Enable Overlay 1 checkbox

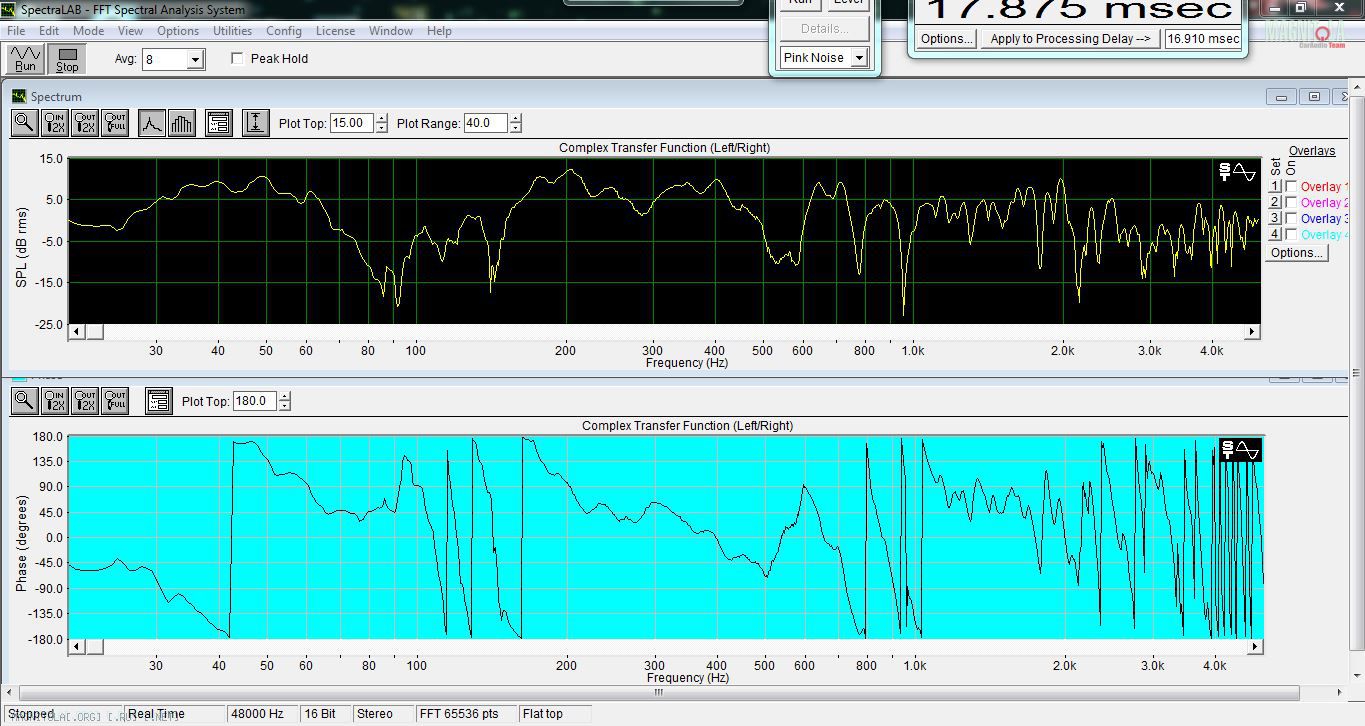[x=1291, y=187]
